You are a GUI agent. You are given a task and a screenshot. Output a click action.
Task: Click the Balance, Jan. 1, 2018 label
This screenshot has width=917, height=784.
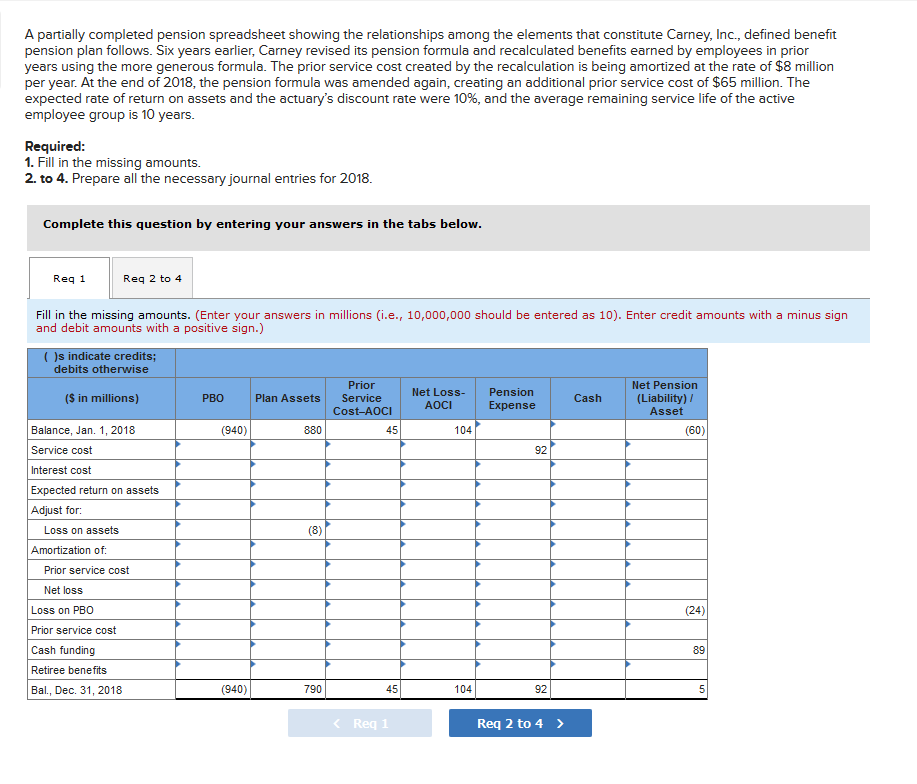pos(83,430)
